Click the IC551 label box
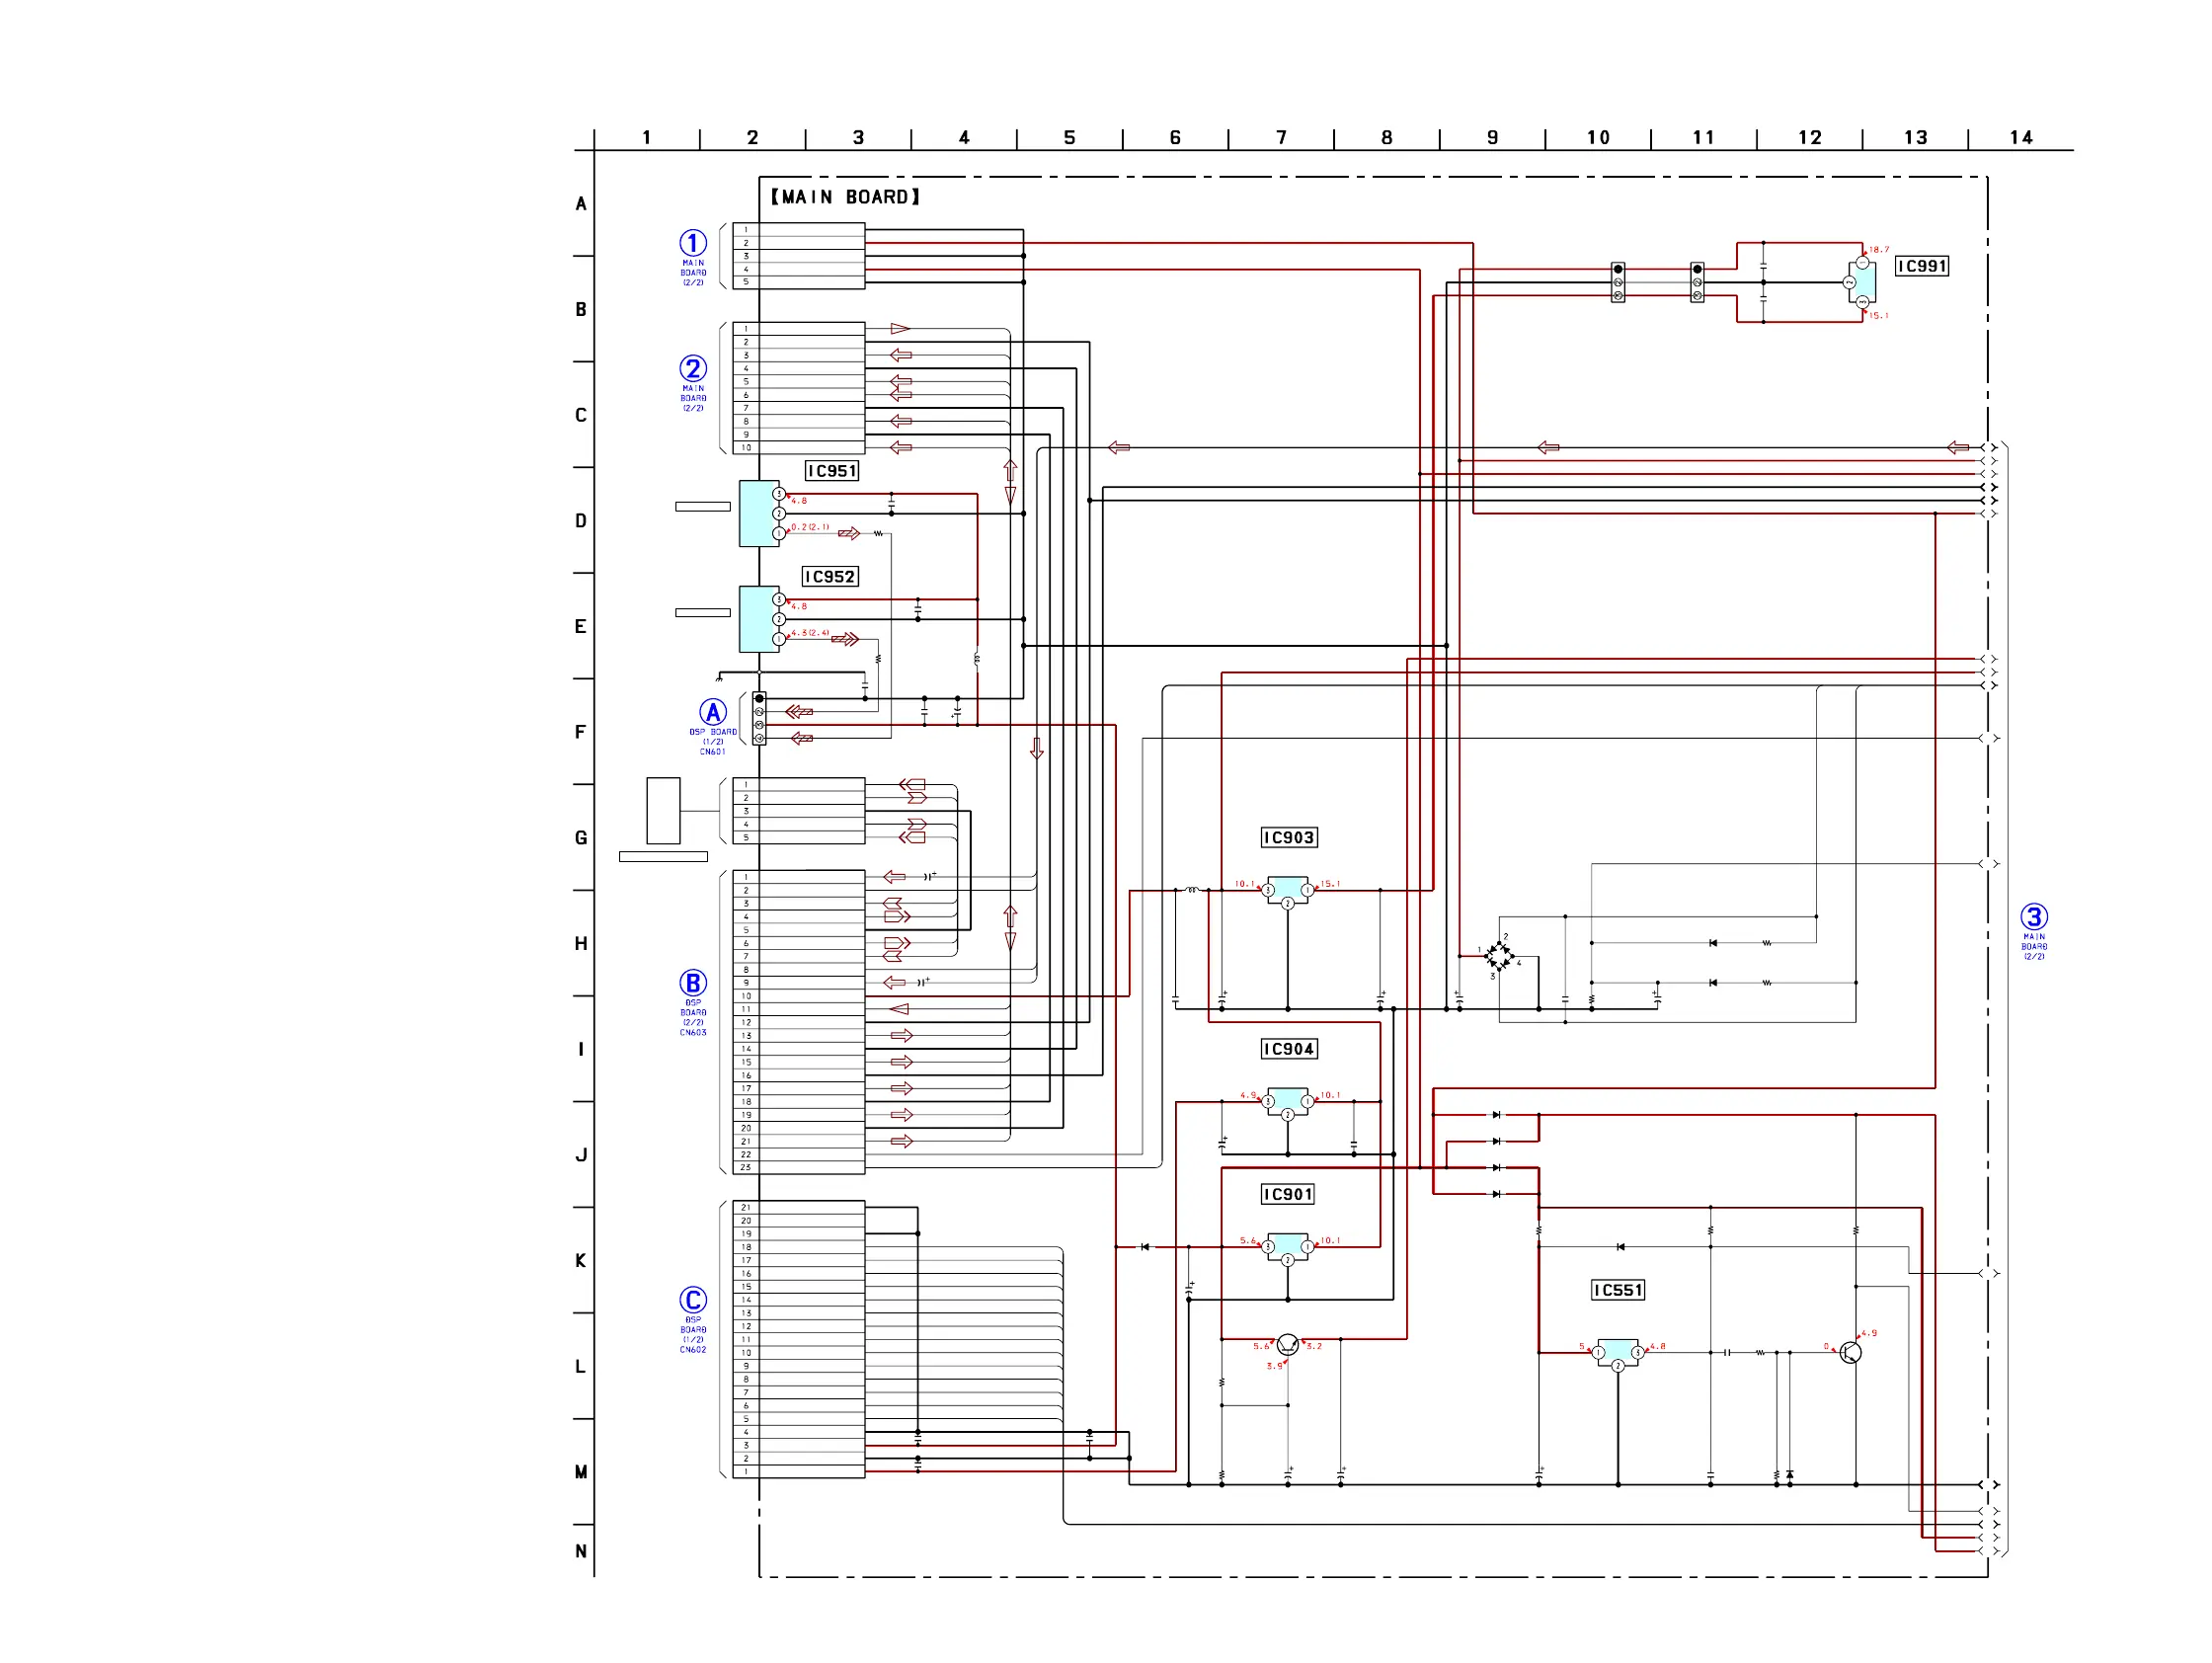 1617,1290
